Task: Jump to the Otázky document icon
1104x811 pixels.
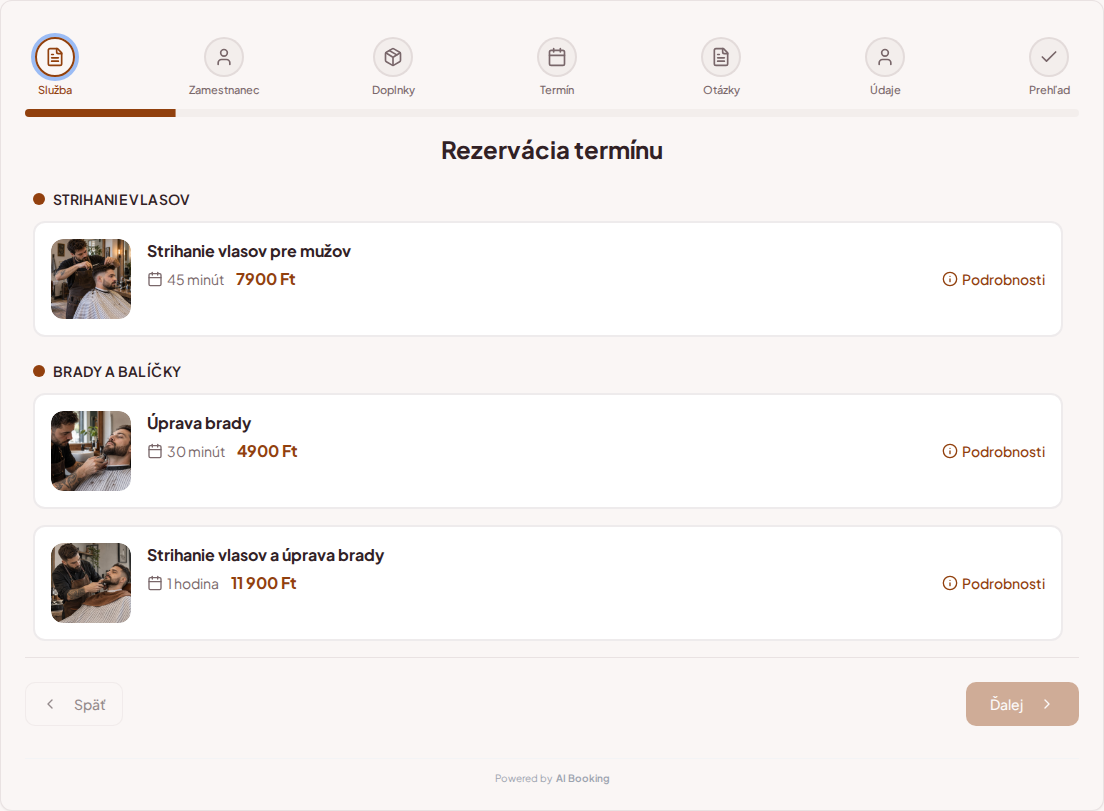Action: (x=721, y=57)
